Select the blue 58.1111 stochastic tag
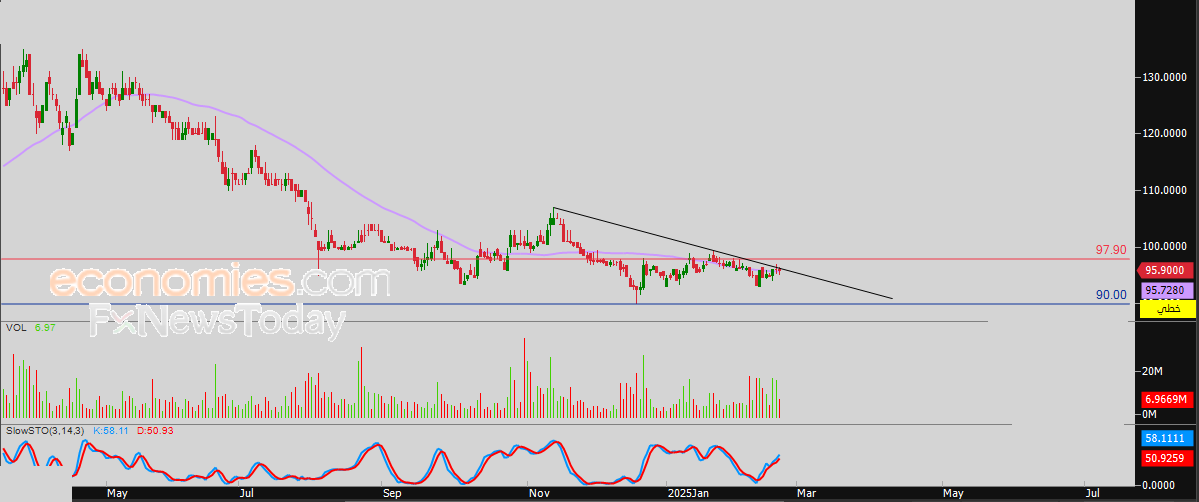This screenshot has width=1199, height=502. tap(1167, 439)
